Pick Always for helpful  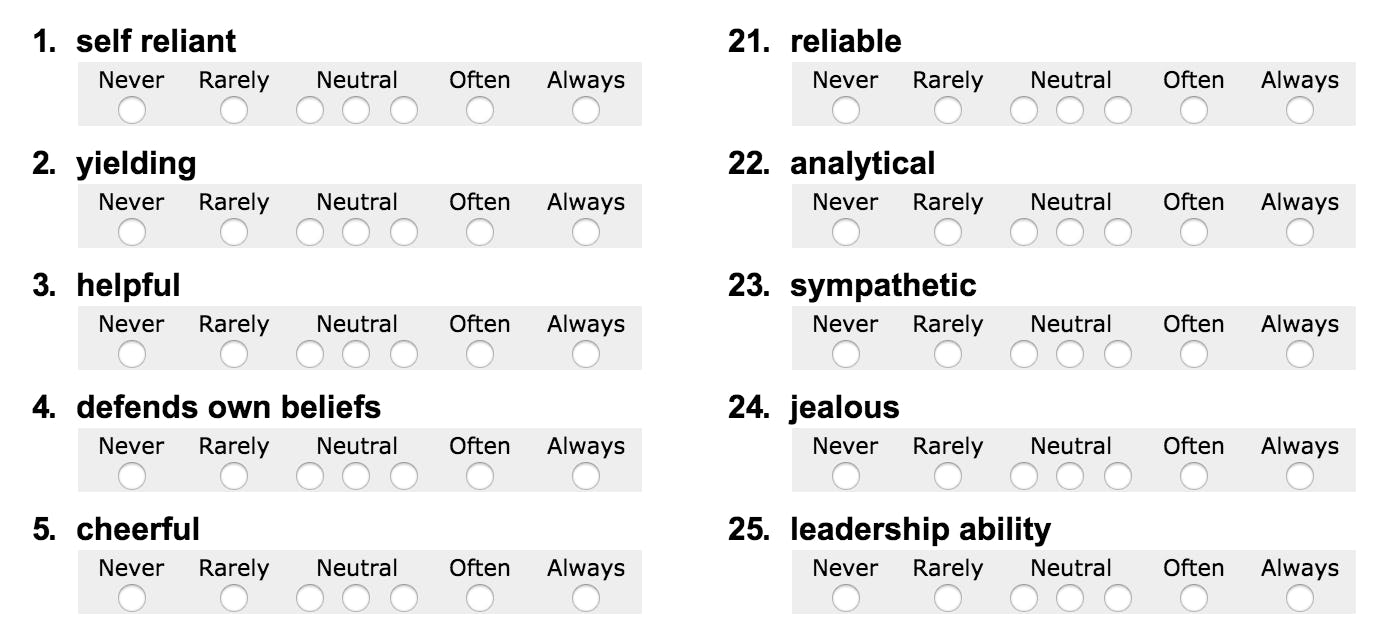pyautogui.click(x=586, y=354)
